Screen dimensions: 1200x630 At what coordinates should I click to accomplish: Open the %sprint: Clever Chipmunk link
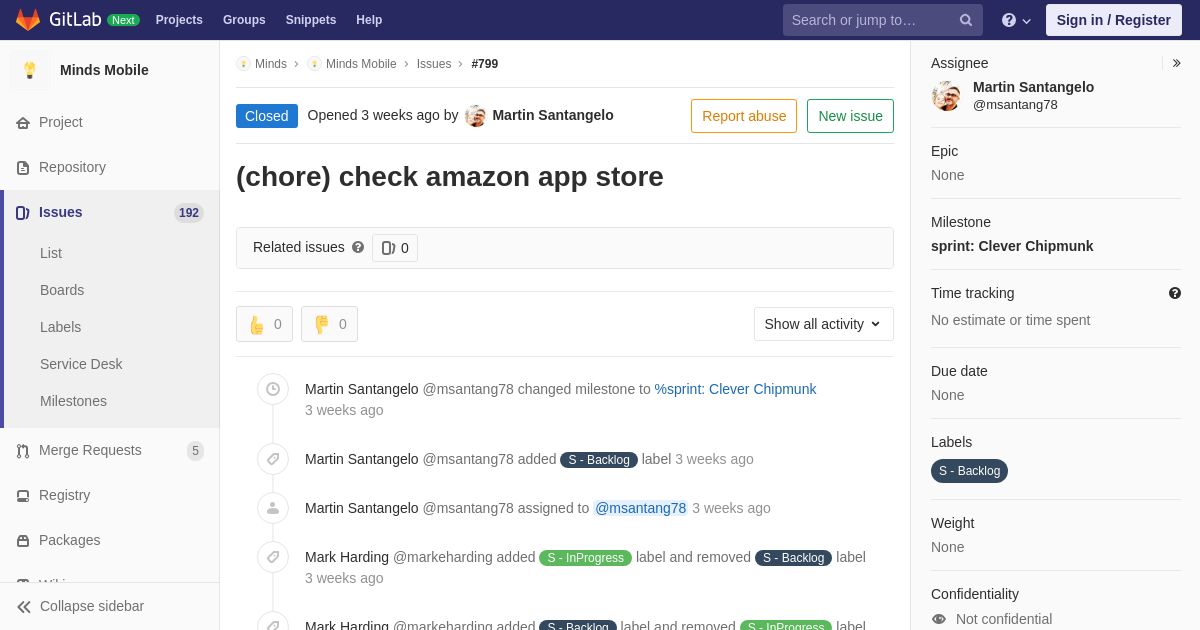(x=735, y=389)
